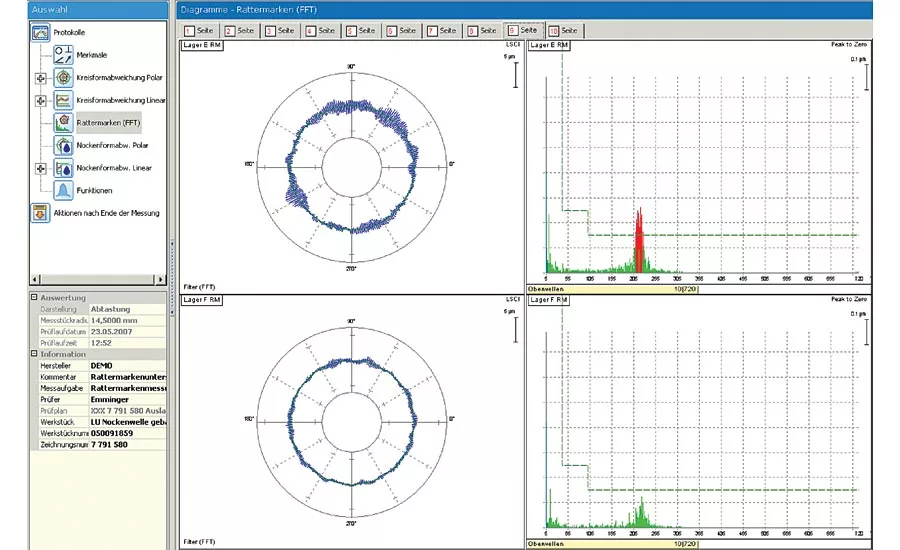Click the Prüfplan value XXX 7 791 580
Screen dimensions: 900x550
pyautogui.click(x=127, y=410)
